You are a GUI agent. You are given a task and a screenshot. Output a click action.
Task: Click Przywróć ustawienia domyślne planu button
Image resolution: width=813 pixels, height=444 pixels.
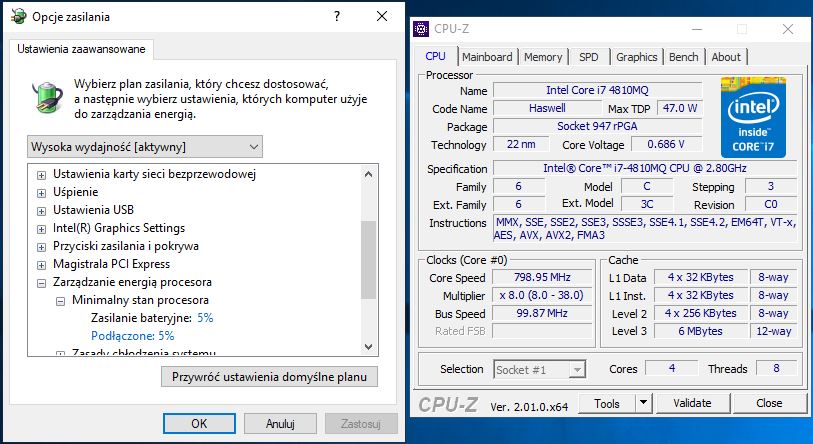[x=269, y=377]
